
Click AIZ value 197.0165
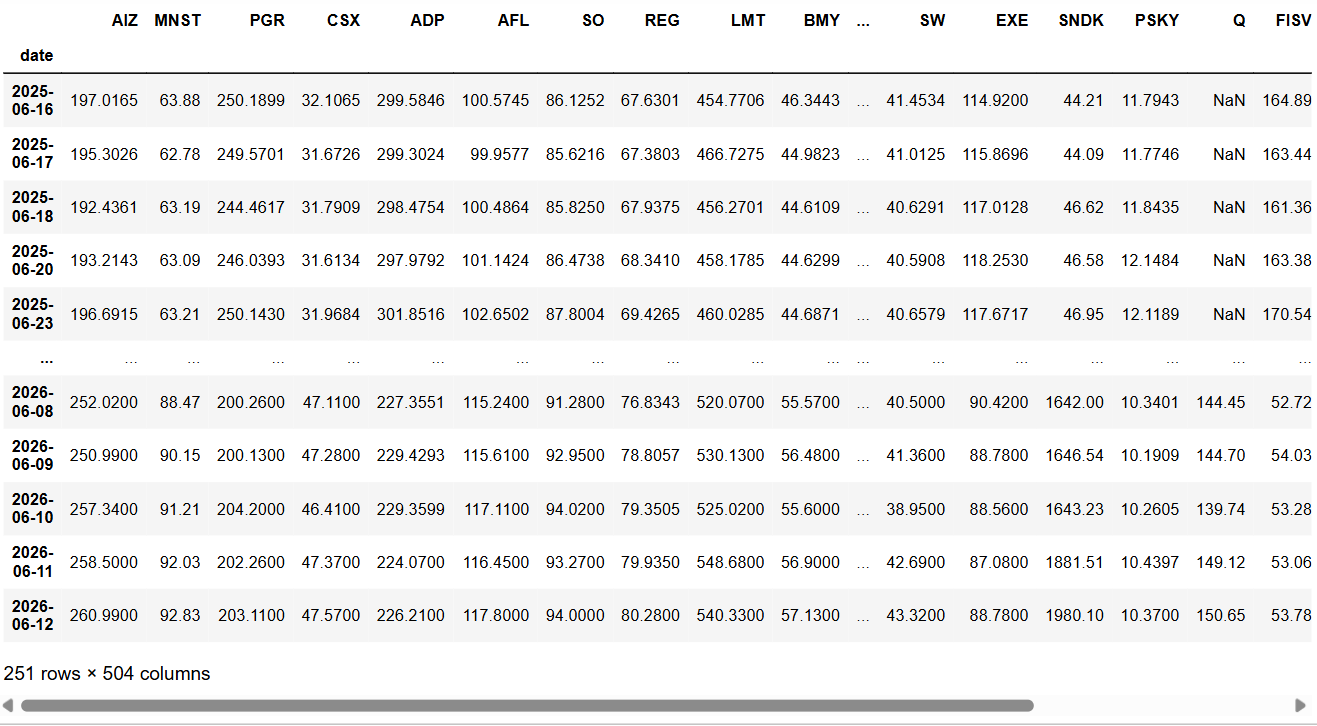click(104, 100)
